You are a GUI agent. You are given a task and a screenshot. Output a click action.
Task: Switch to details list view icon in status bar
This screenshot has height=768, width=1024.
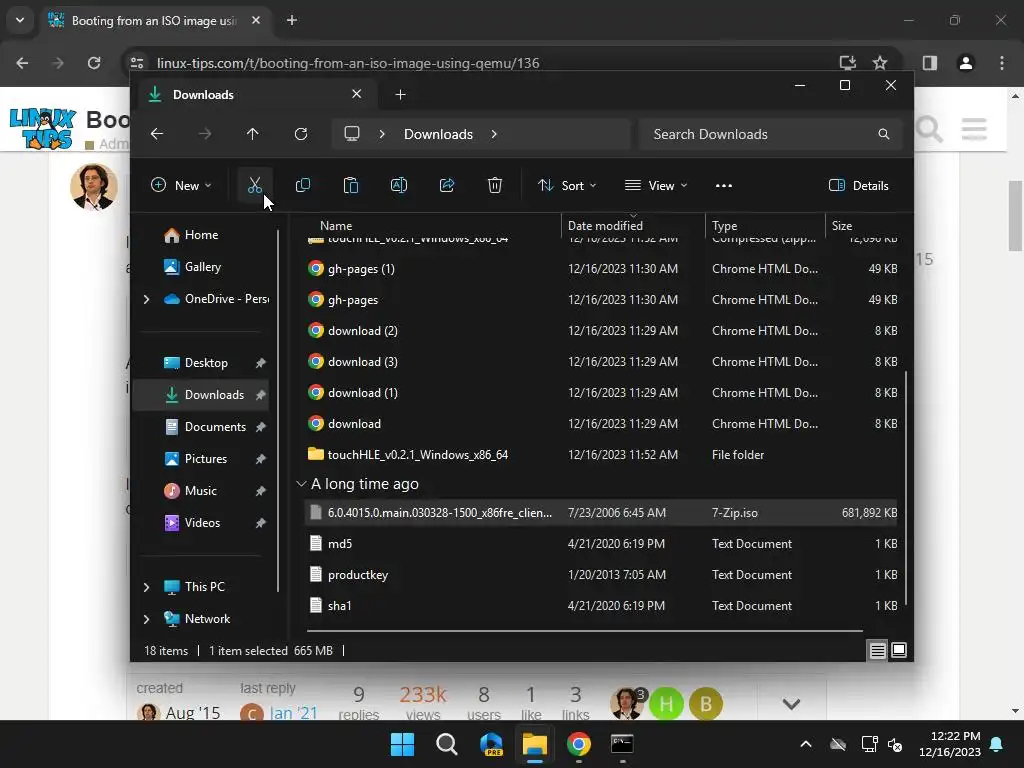878,650
